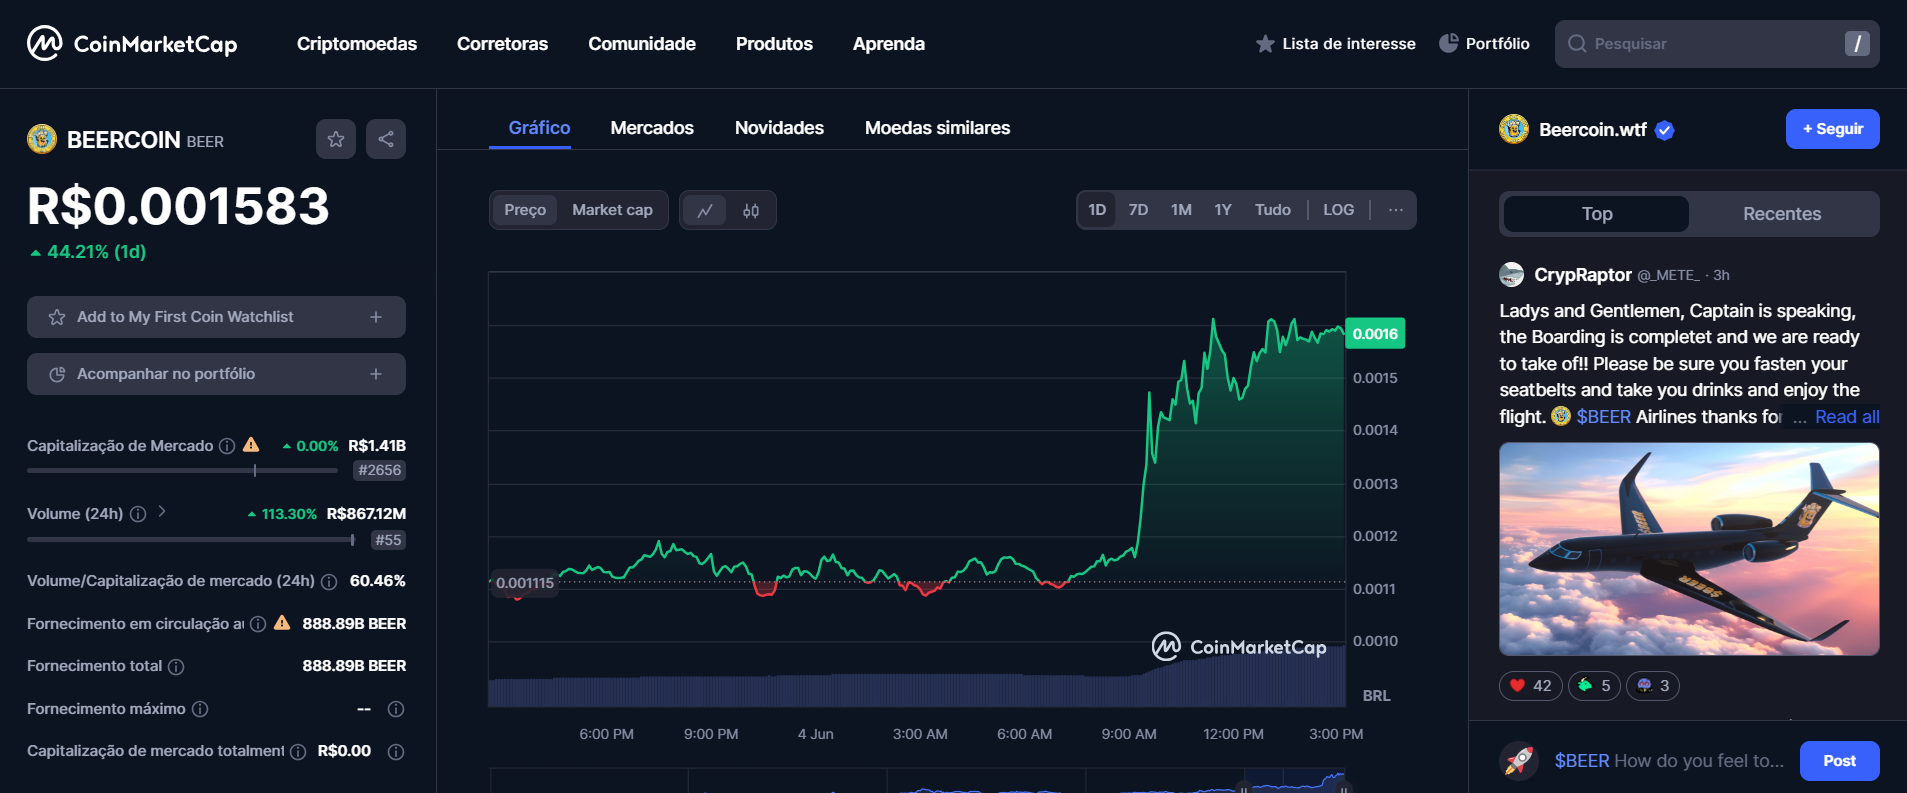Click the Portfólio pie chart icon

pos(1448,43)
